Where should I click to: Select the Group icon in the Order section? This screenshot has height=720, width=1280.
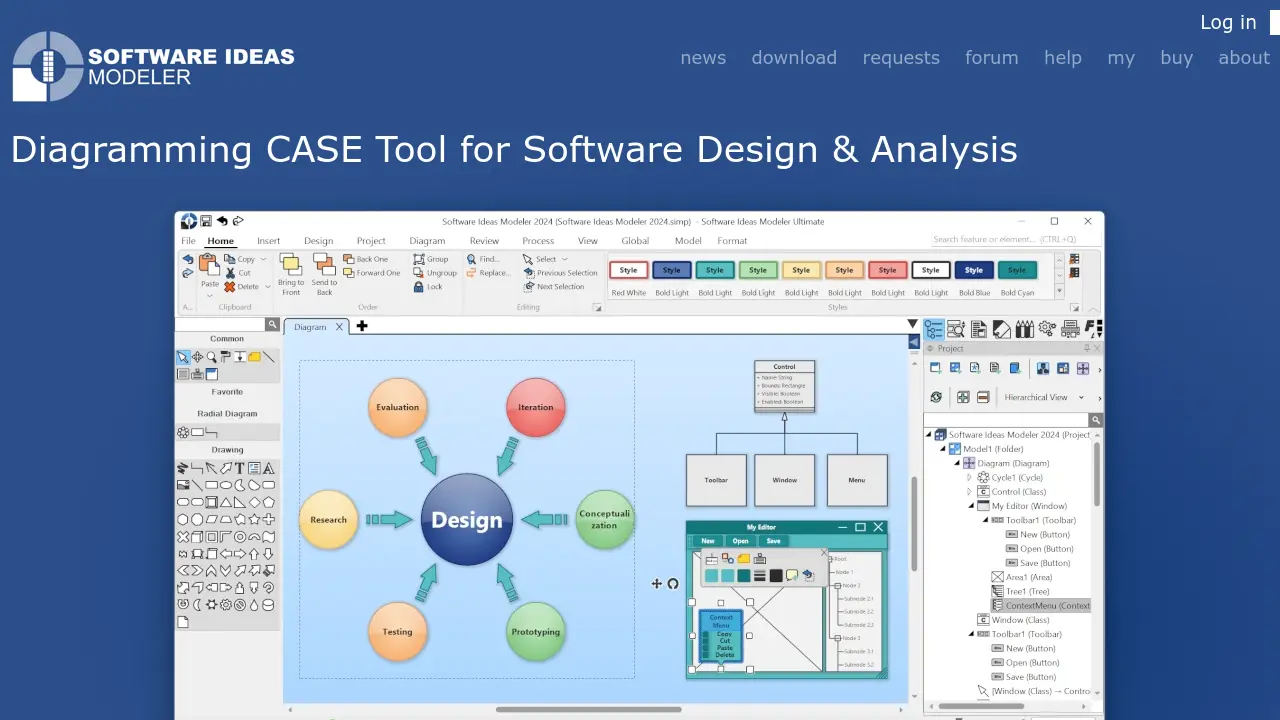419,259
